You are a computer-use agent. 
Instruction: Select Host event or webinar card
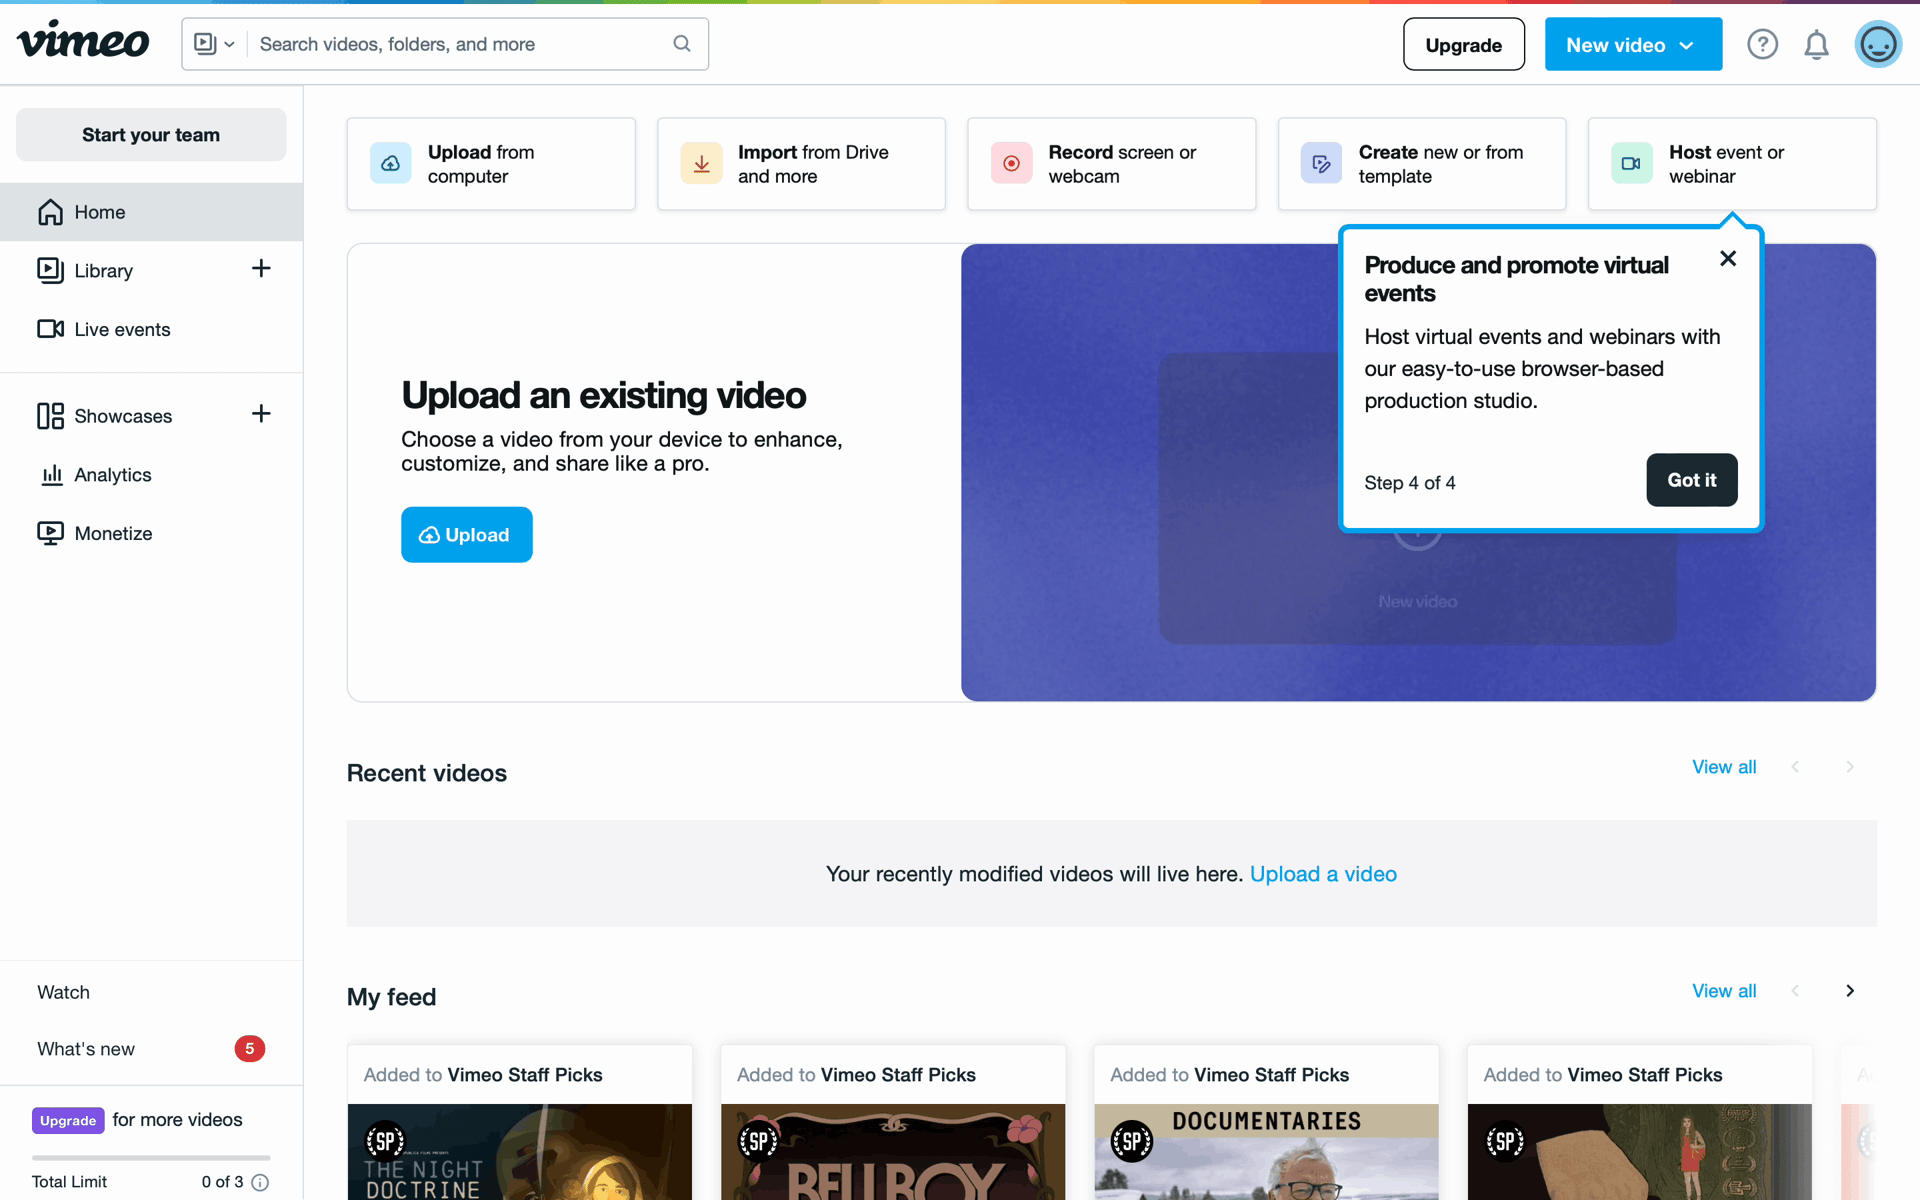pyautogui.click(x=1732, y=164)
